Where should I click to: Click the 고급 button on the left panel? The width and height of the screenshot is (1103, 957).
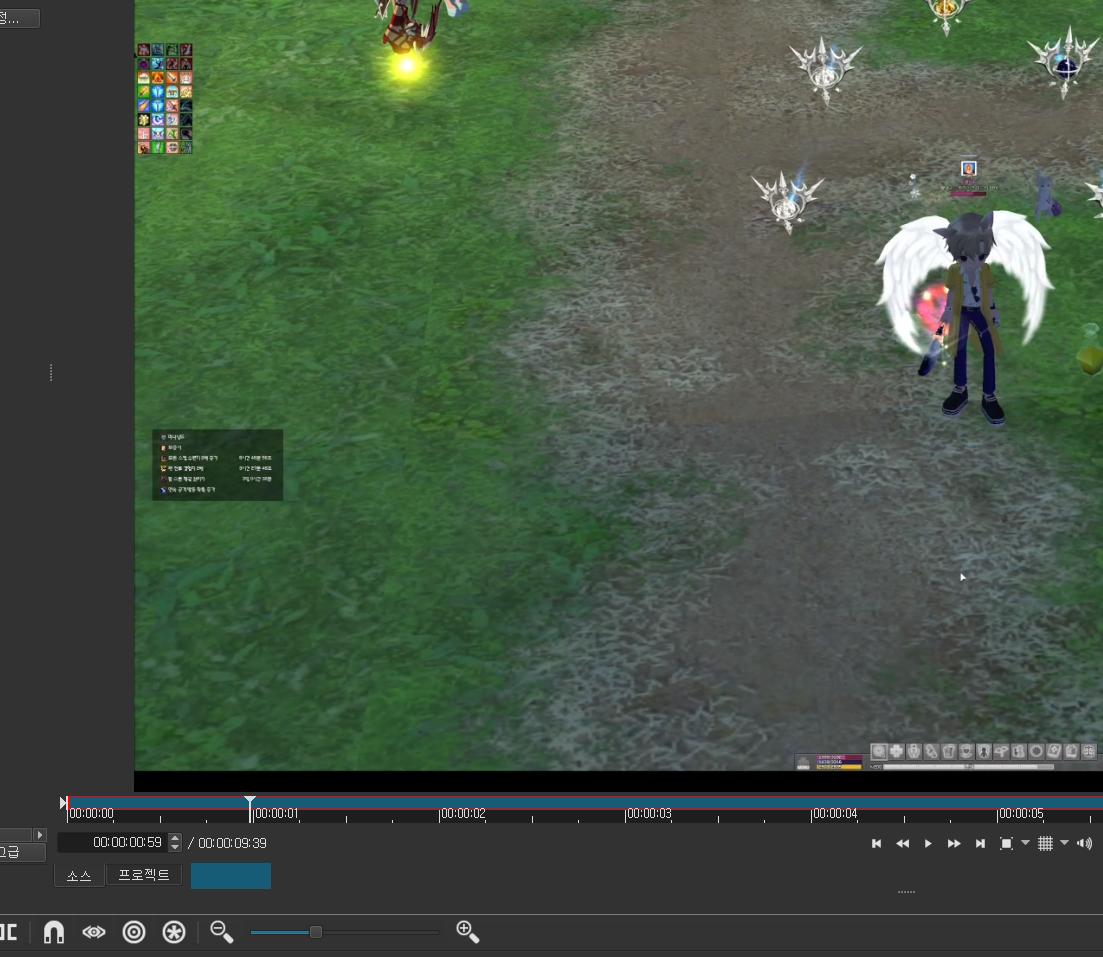21,852
